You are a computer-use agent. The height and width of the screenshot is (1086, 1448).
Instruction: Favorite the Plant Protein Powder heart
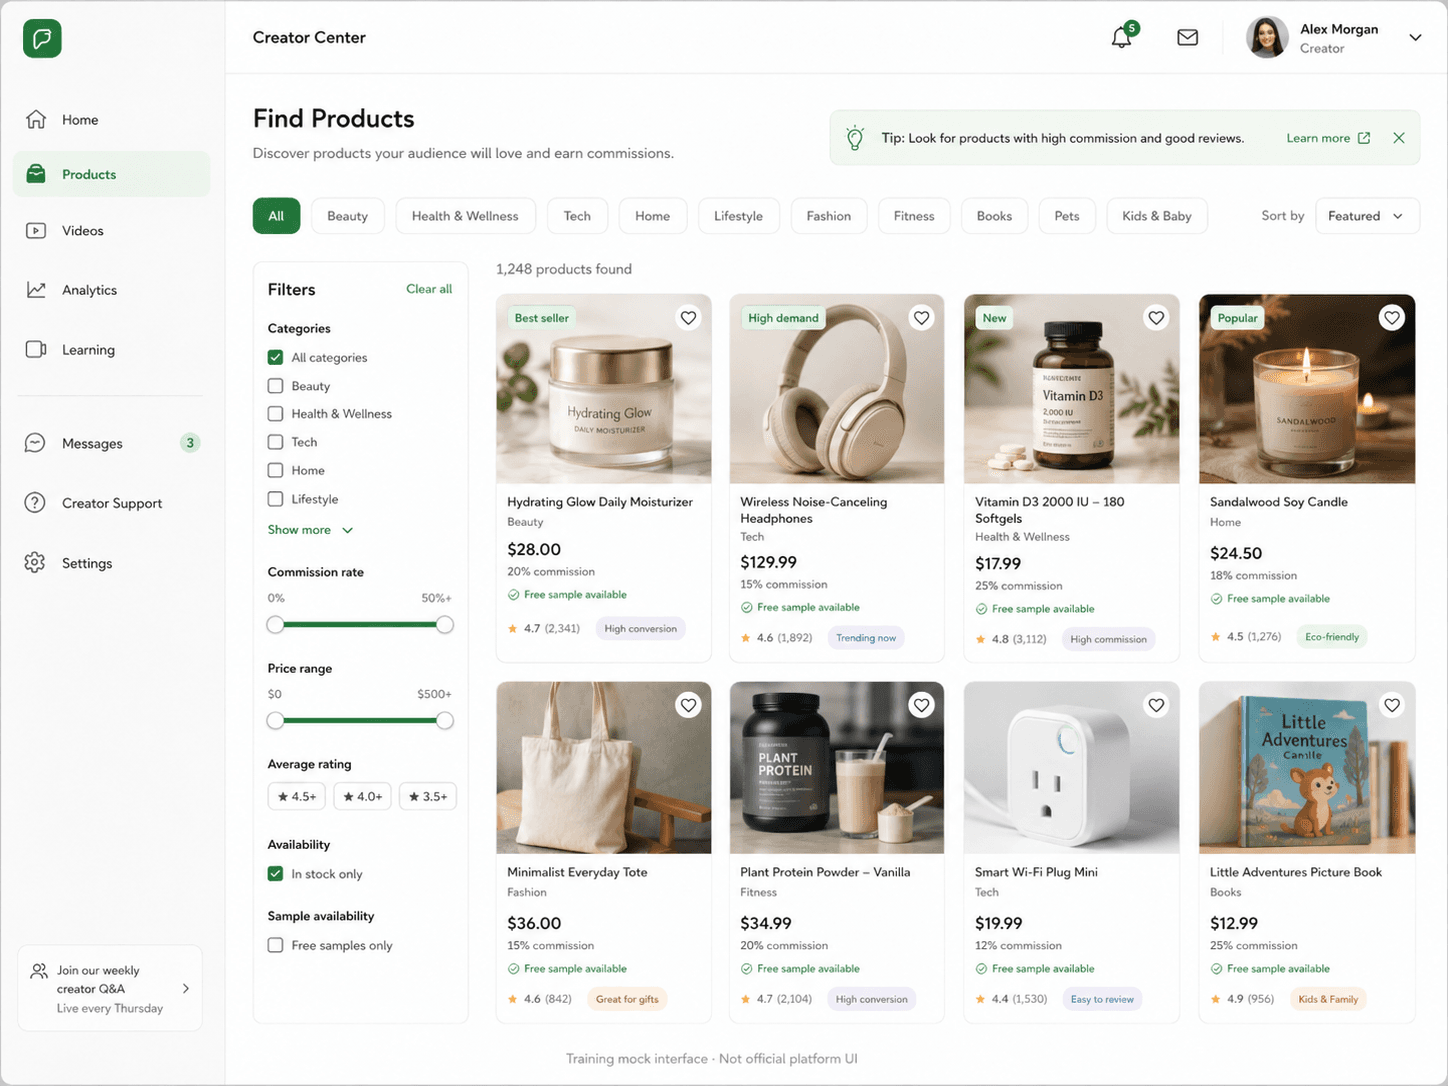coord(921,705)
